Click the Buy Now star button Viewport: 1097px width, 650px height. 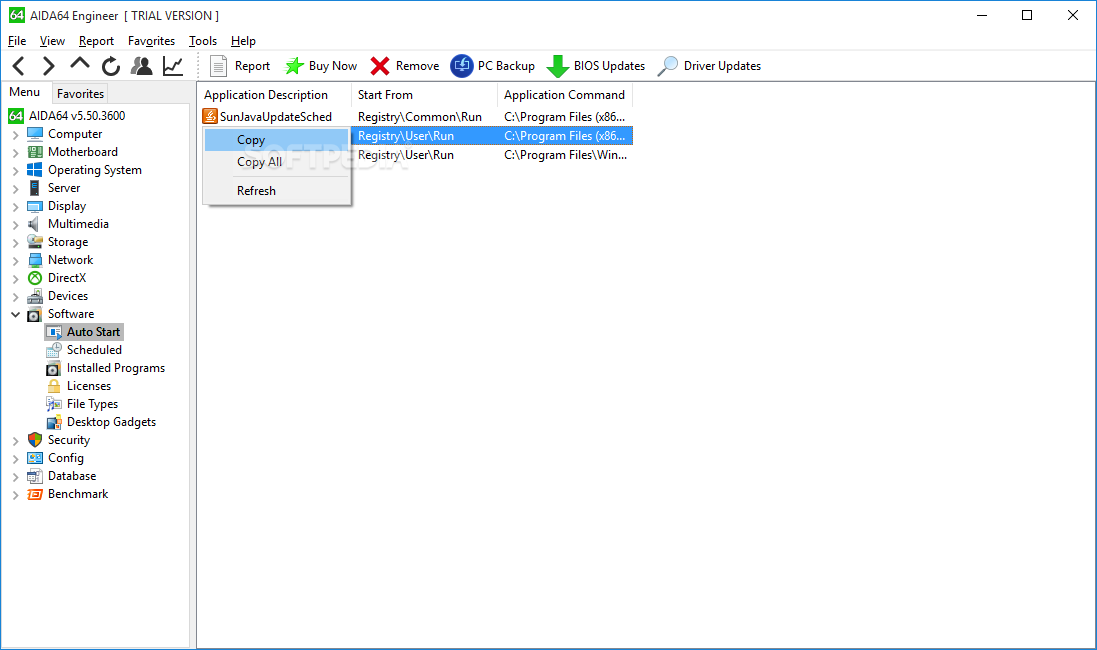point(321,66)
